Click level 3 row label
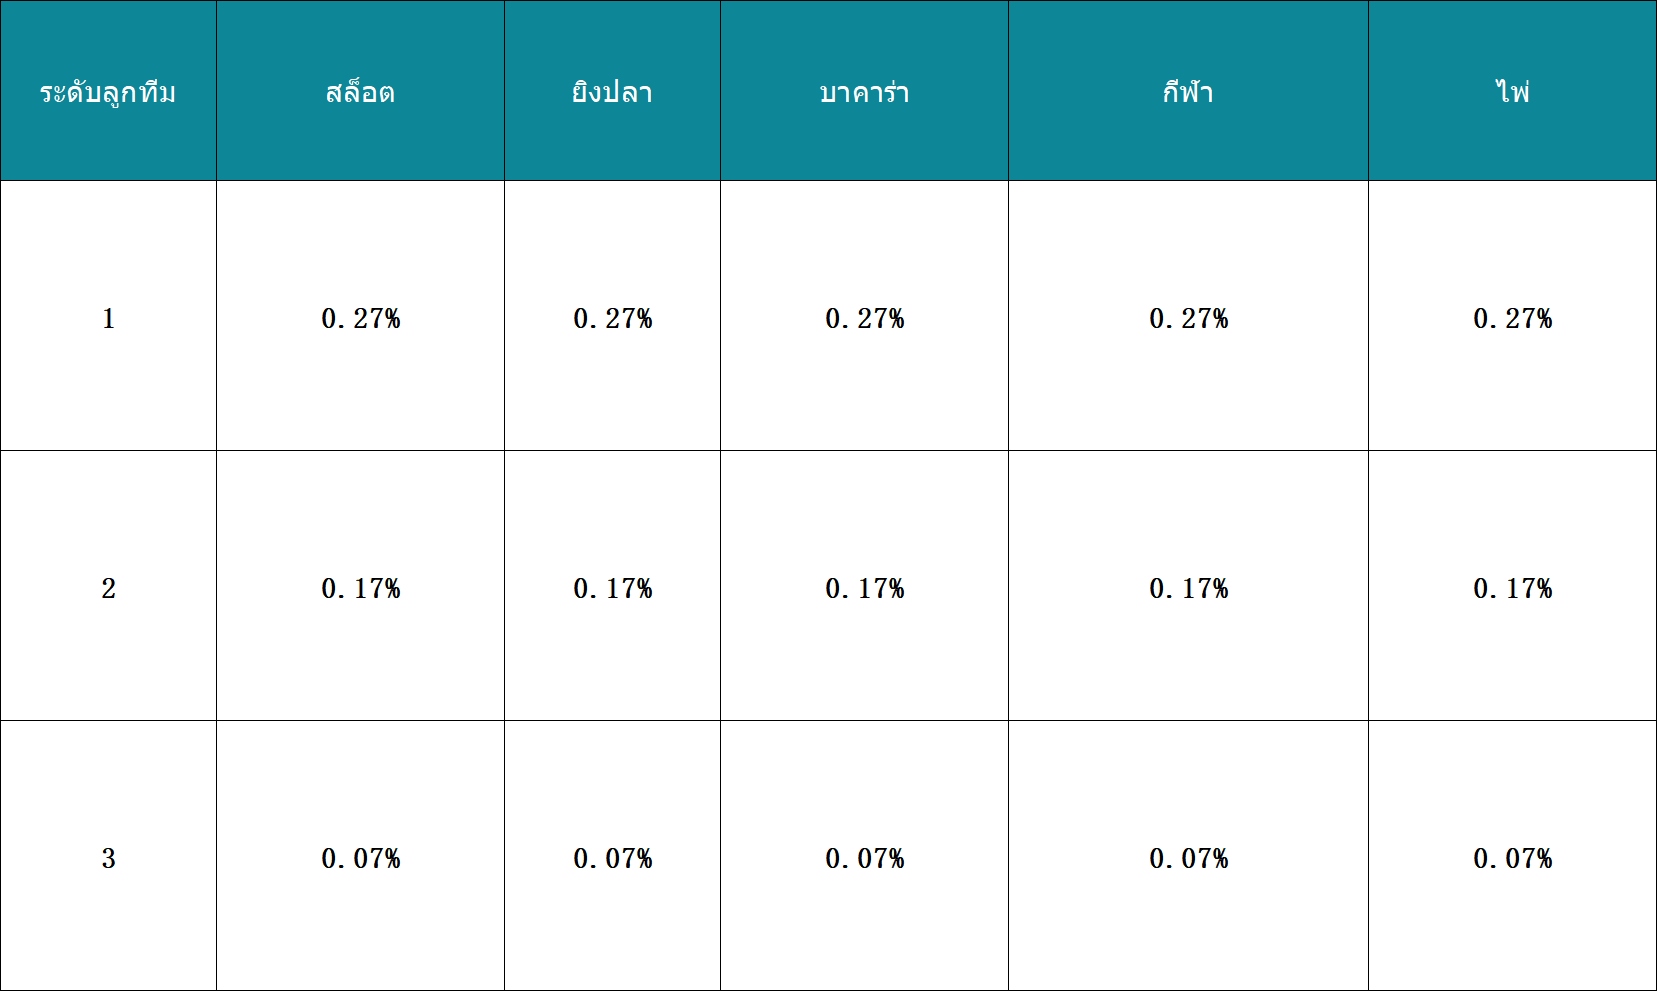This screenshot has height=991, width=1657. pyautogui.click(x=108, y=856)
